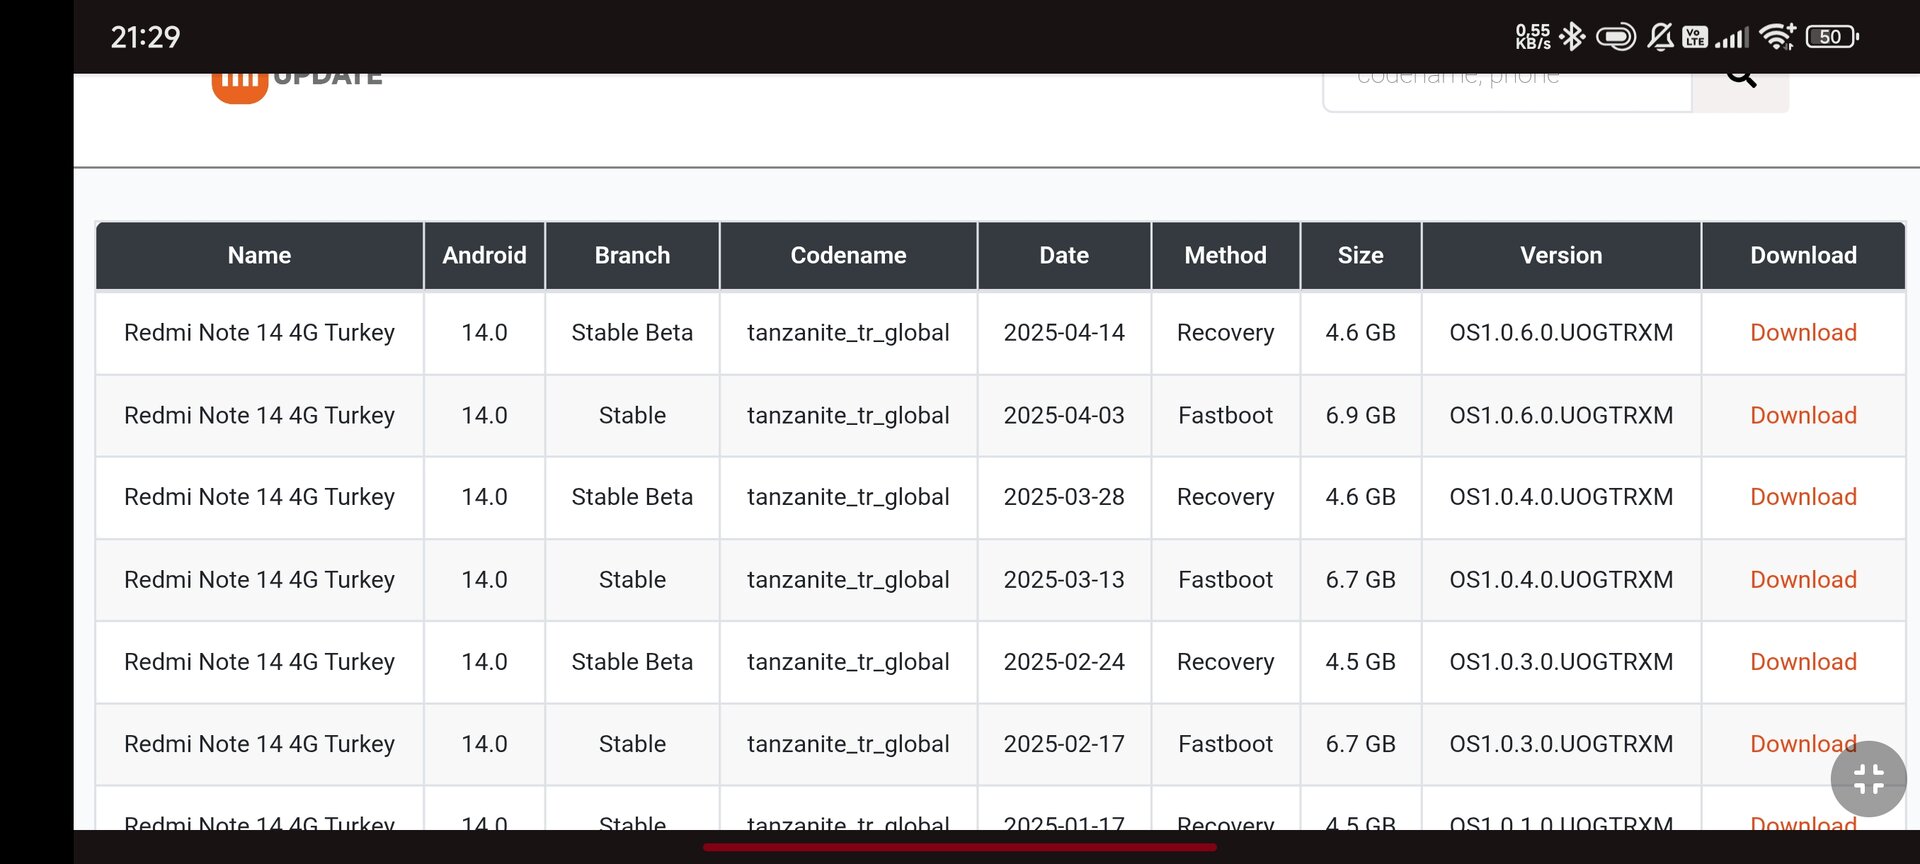This screenshot has width=1920, height=864.
Task: Click the Size column header
Action: point(1361,256)
